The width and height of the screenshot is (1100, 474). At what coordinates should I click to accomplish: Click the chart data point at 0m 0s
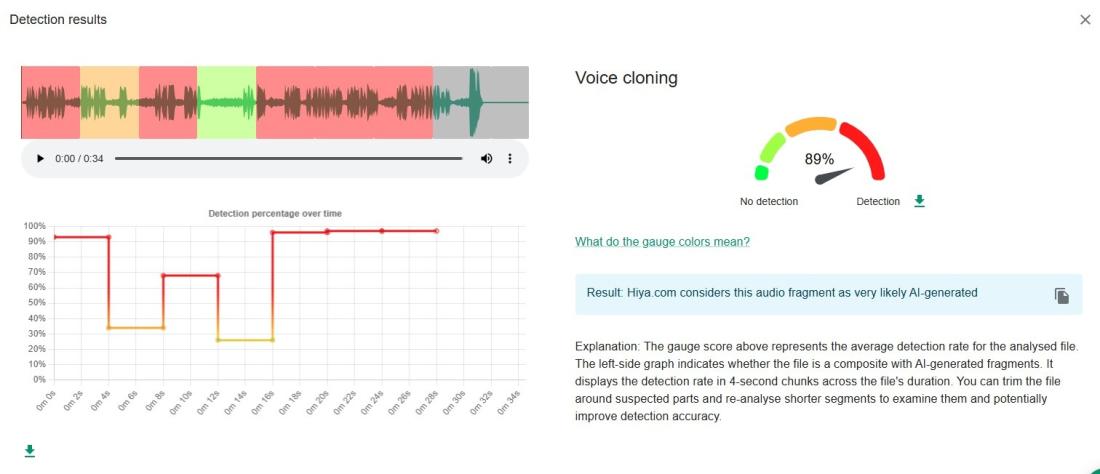point(54,237)
